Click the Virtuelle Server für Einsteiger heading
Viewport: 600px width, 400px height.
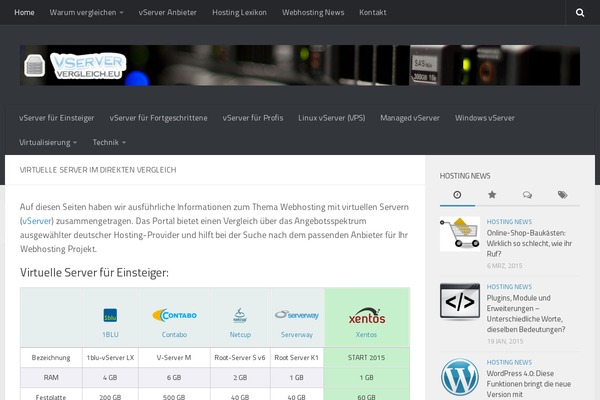[94, 273]
